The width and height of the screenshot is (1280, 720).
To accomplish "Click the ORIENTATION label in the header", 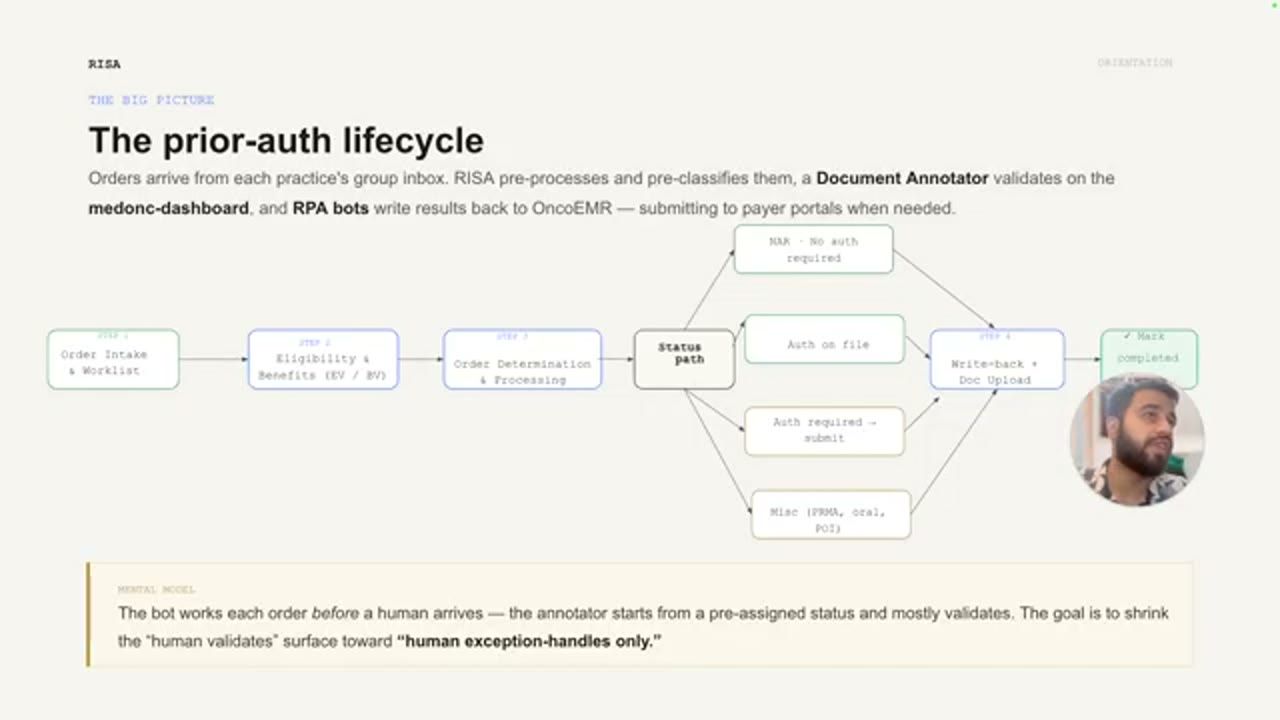I will (x=1135, y=63).
